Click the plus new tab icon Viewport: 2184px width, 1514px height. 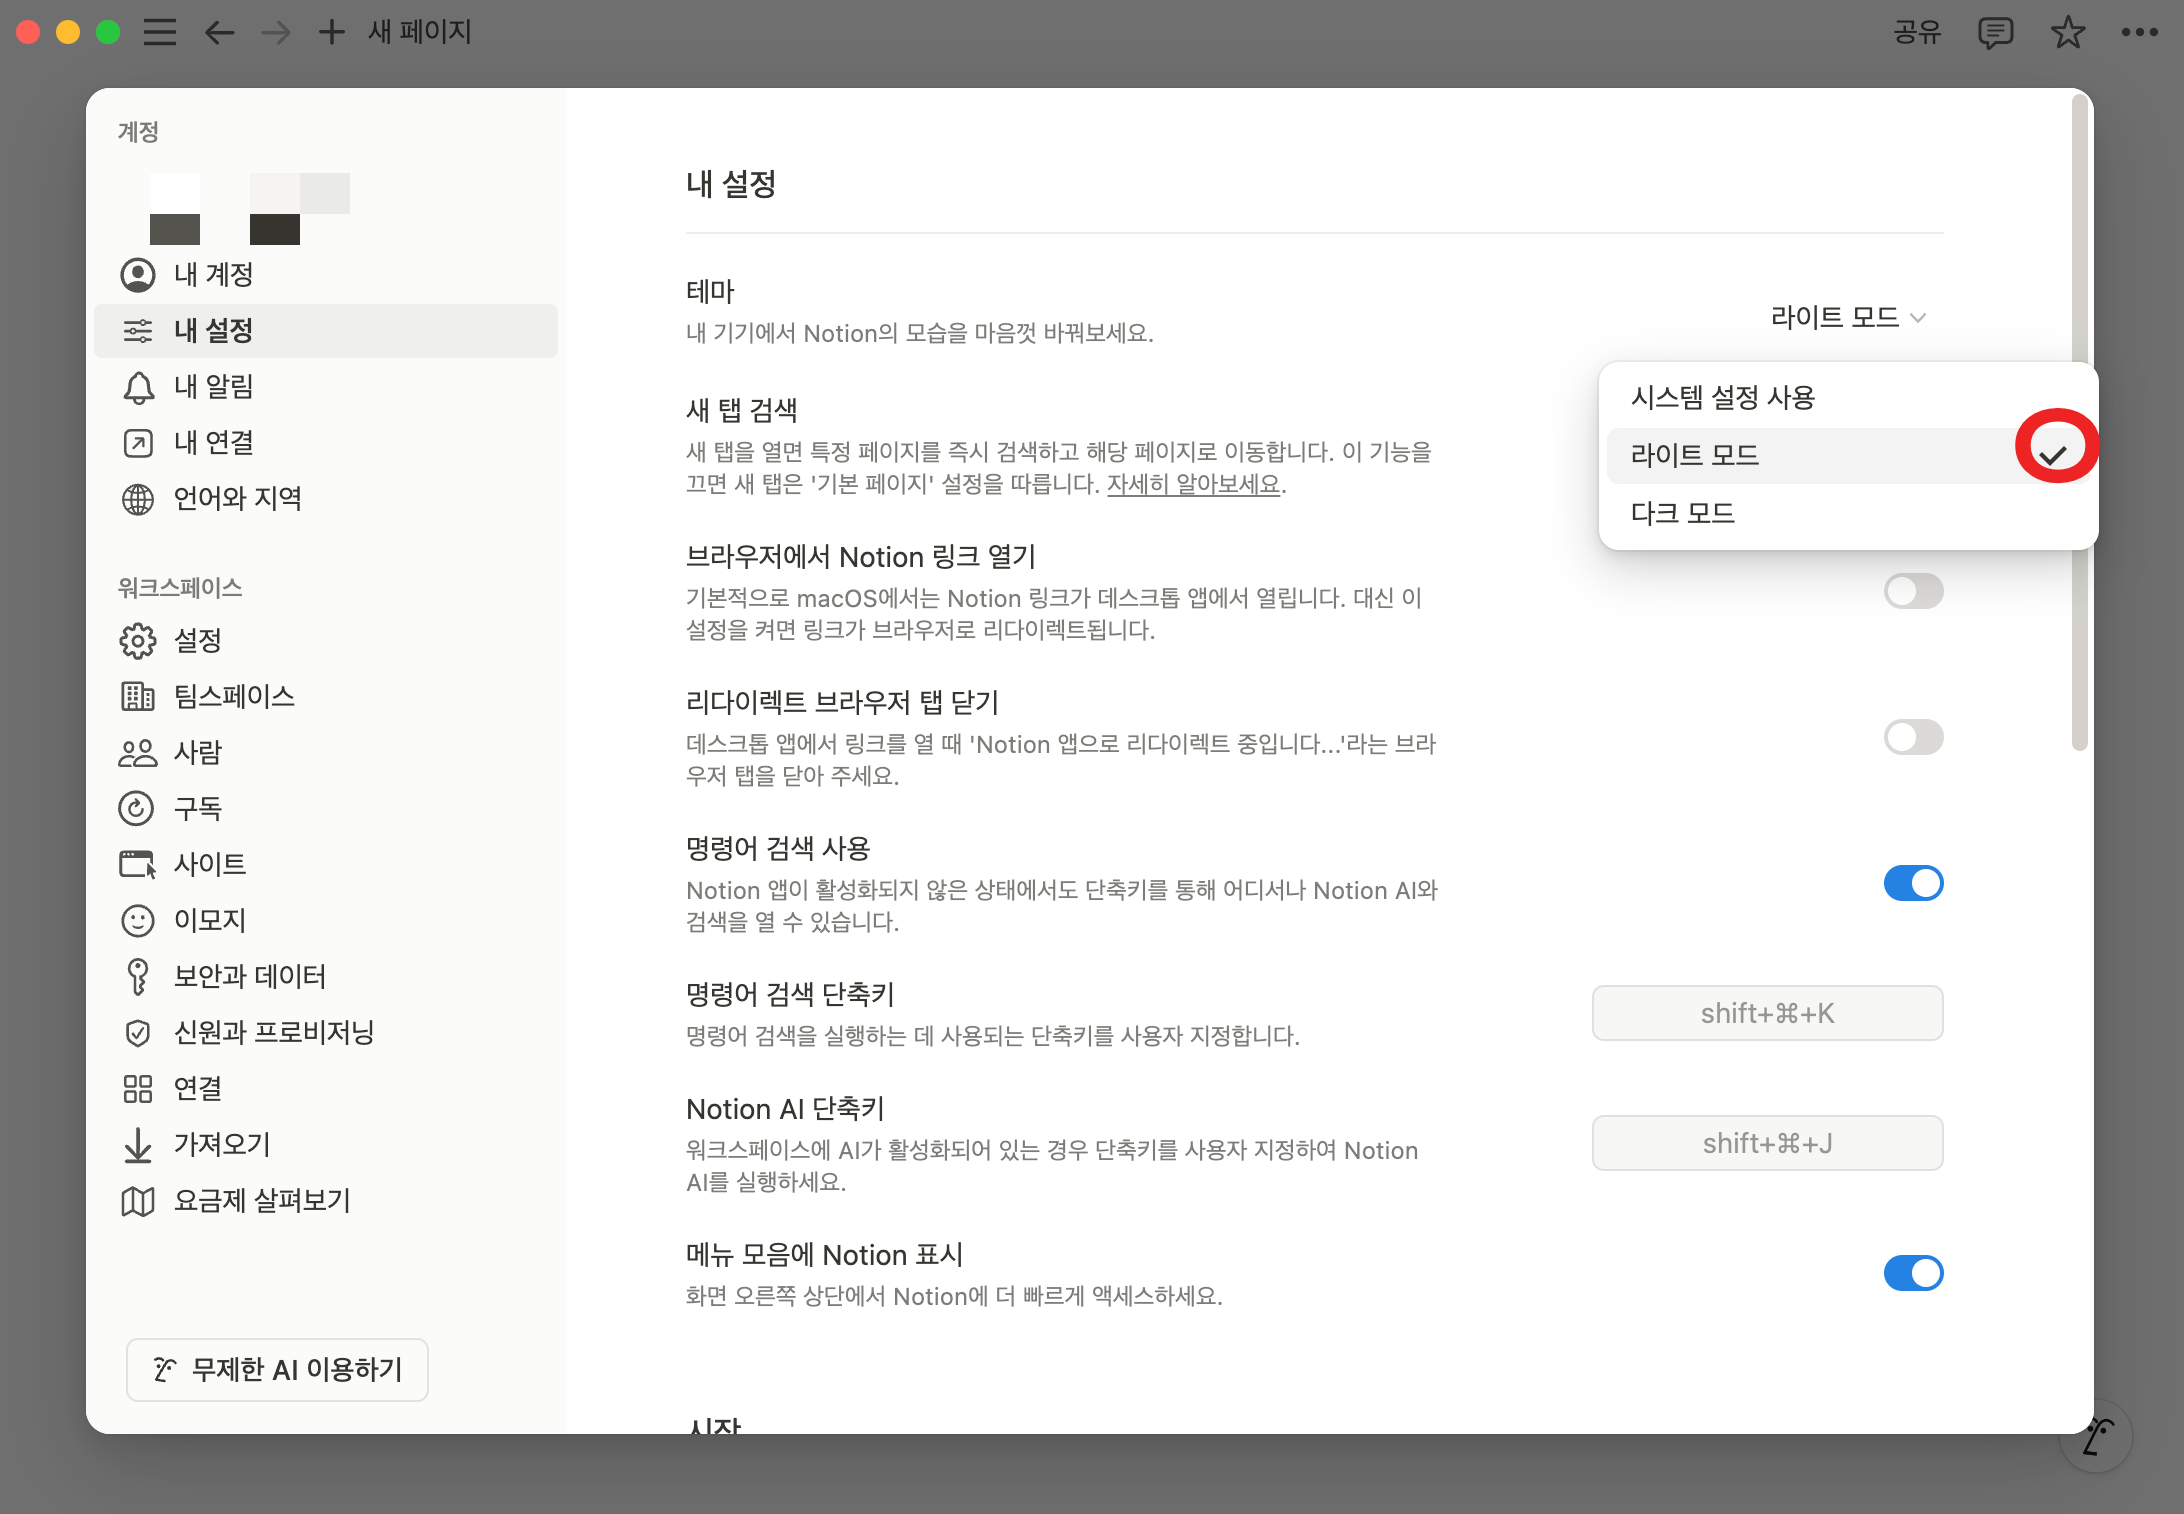point(331,33)
